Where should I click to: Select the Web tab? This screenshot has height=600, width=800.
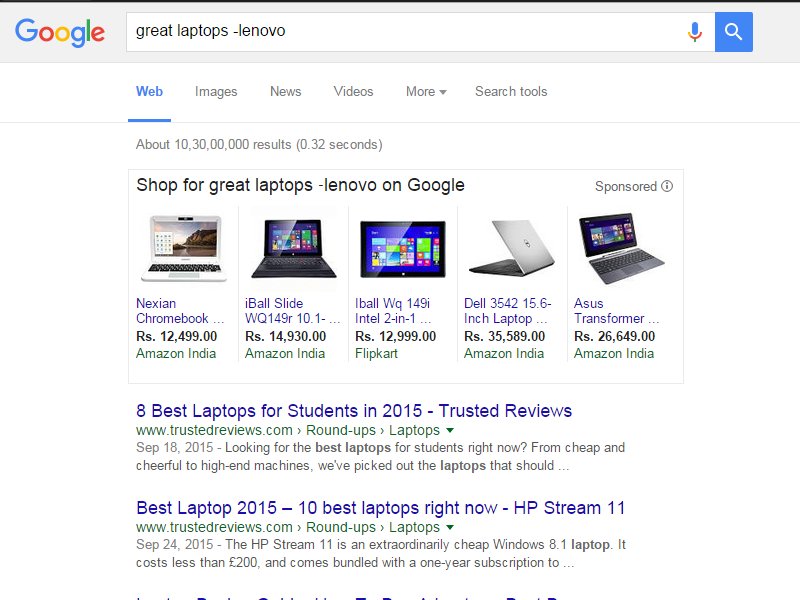tap(149, 92)
